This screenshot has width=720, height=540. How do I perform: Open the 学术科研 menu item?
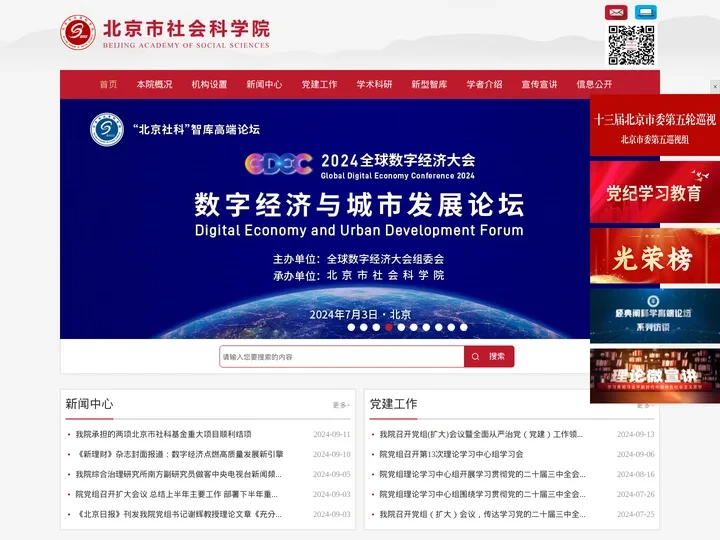pos(375,84)
